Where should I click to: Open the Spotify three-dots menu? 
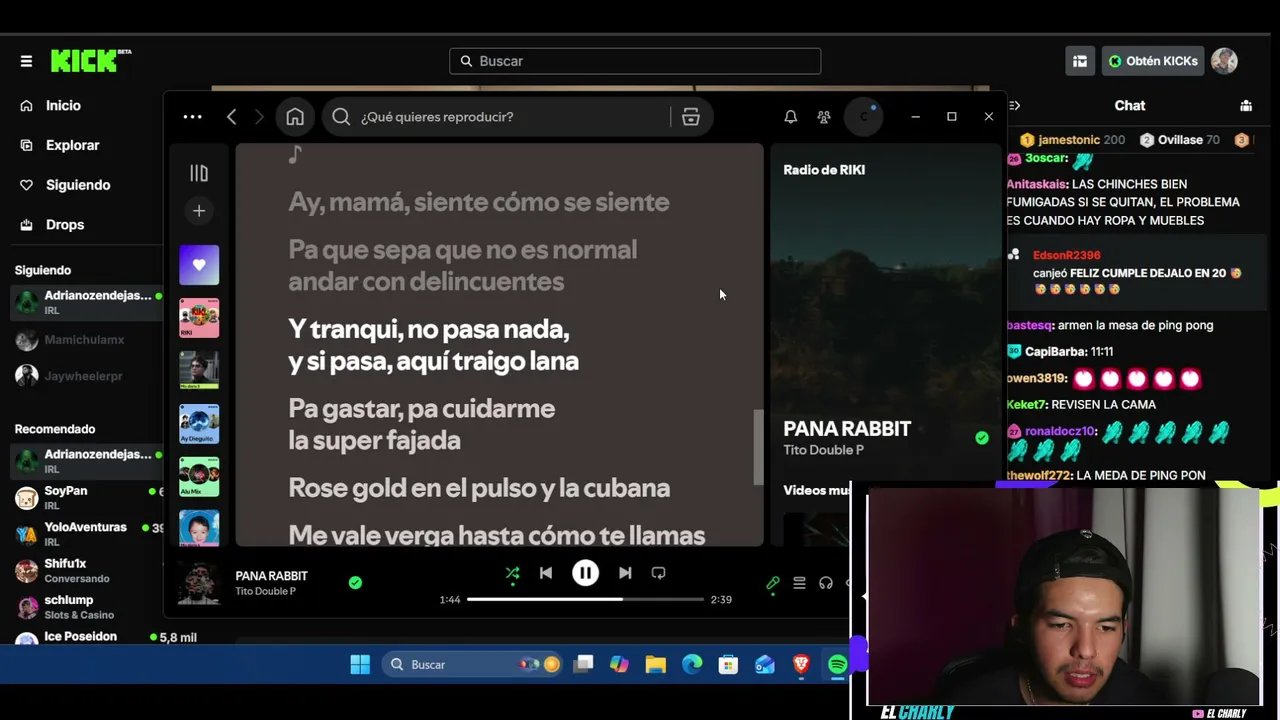(192, 117)
